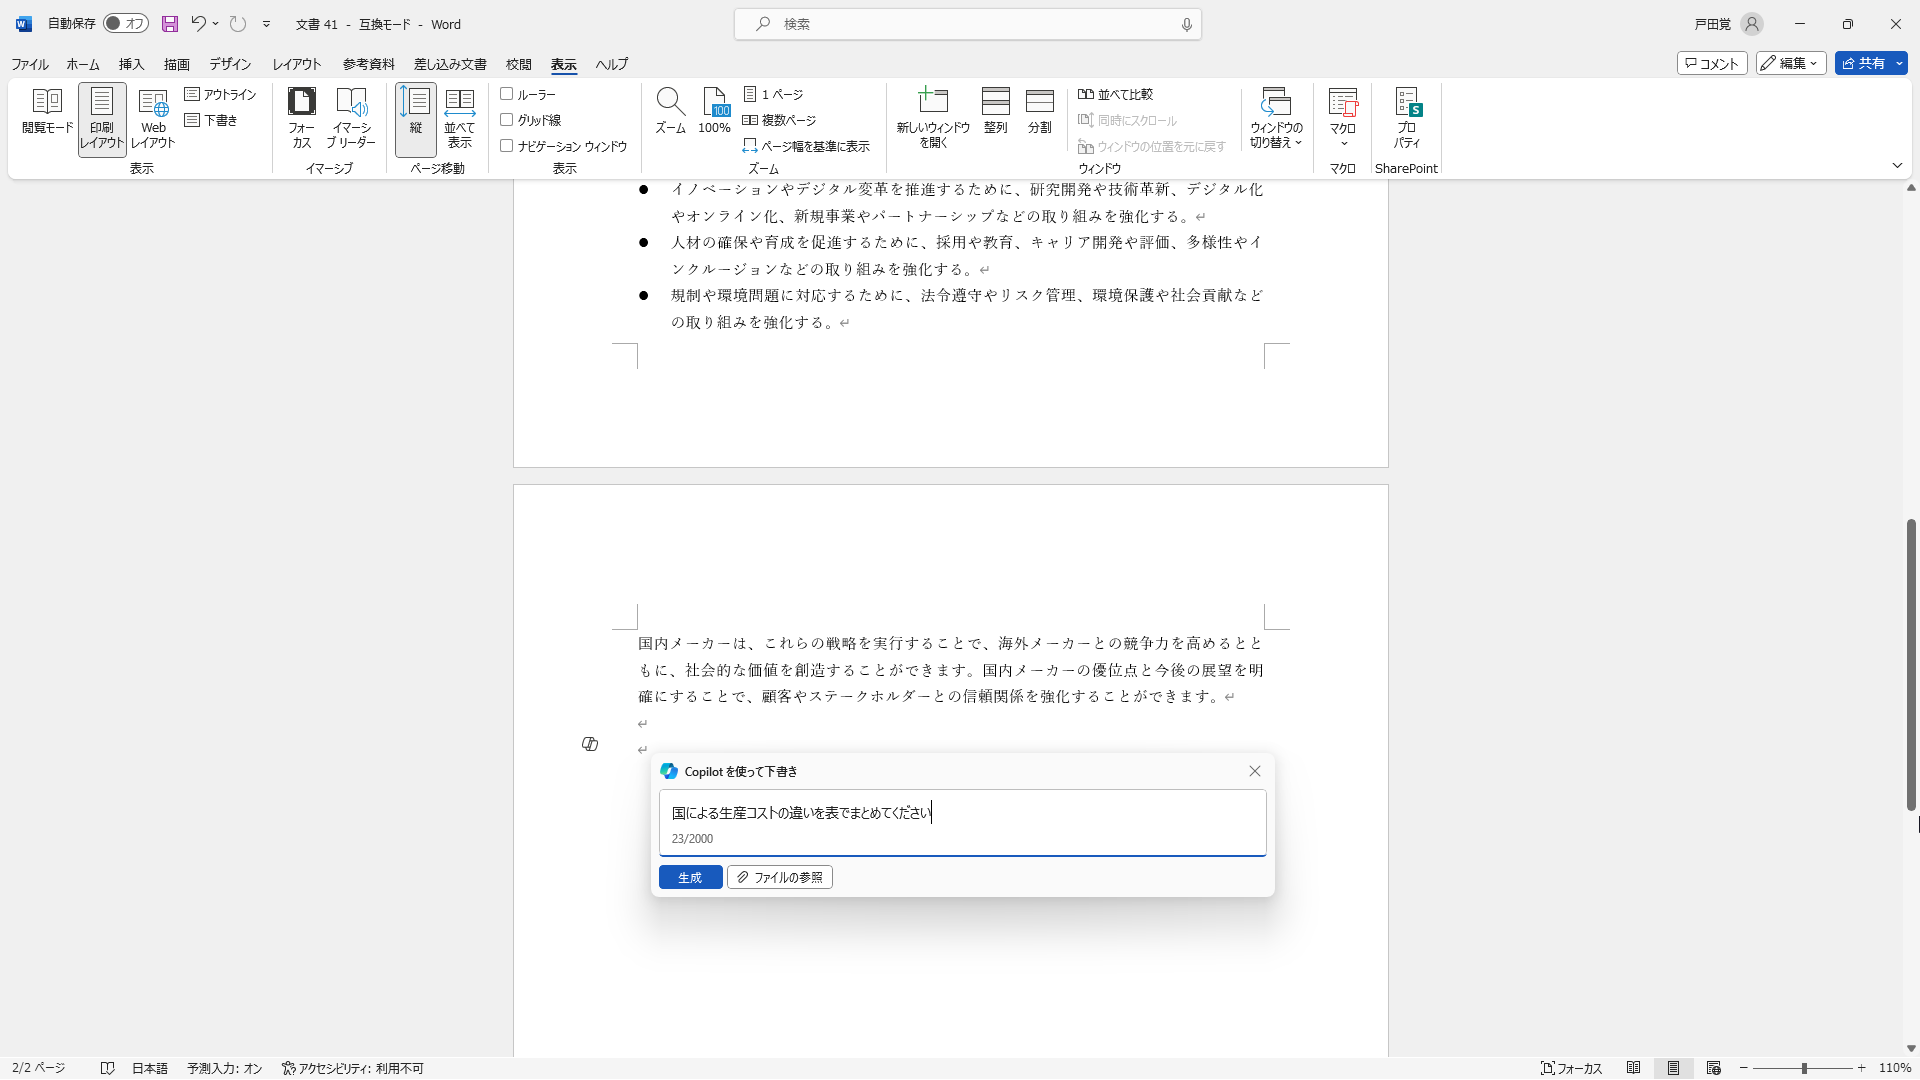This screenshot has height=1080, width=1920.
Task: Open the Help (ヘルプ) tab
Action: (612, 64)
